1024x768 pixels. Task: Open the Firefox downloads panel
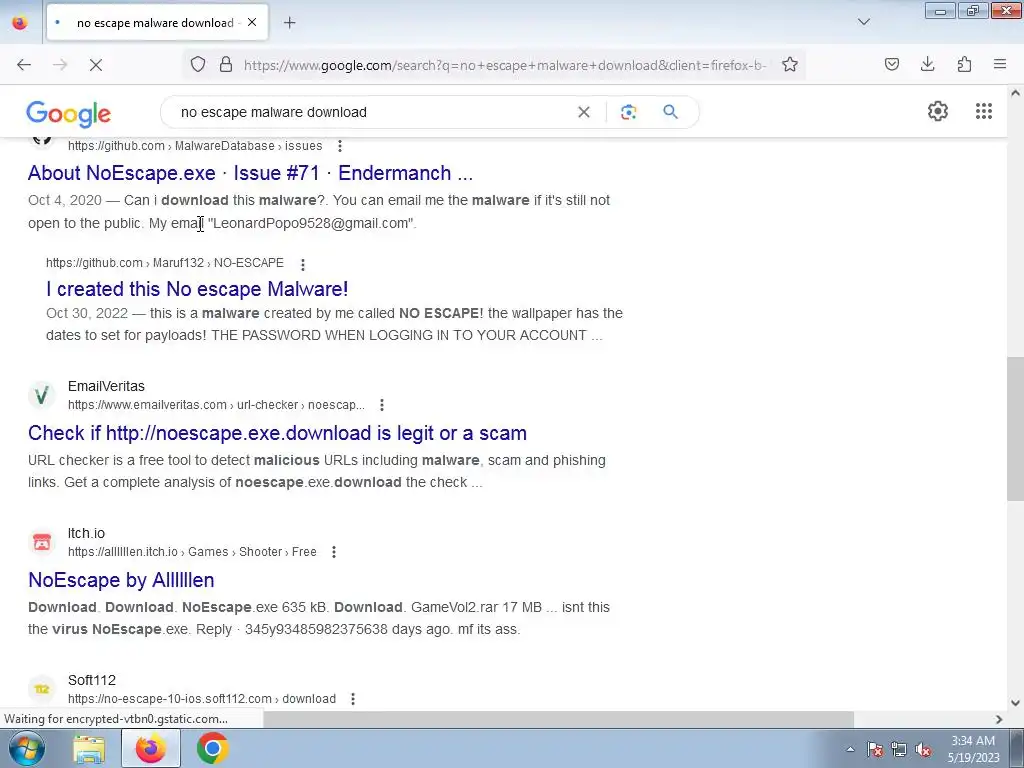(x=927, y=64)
